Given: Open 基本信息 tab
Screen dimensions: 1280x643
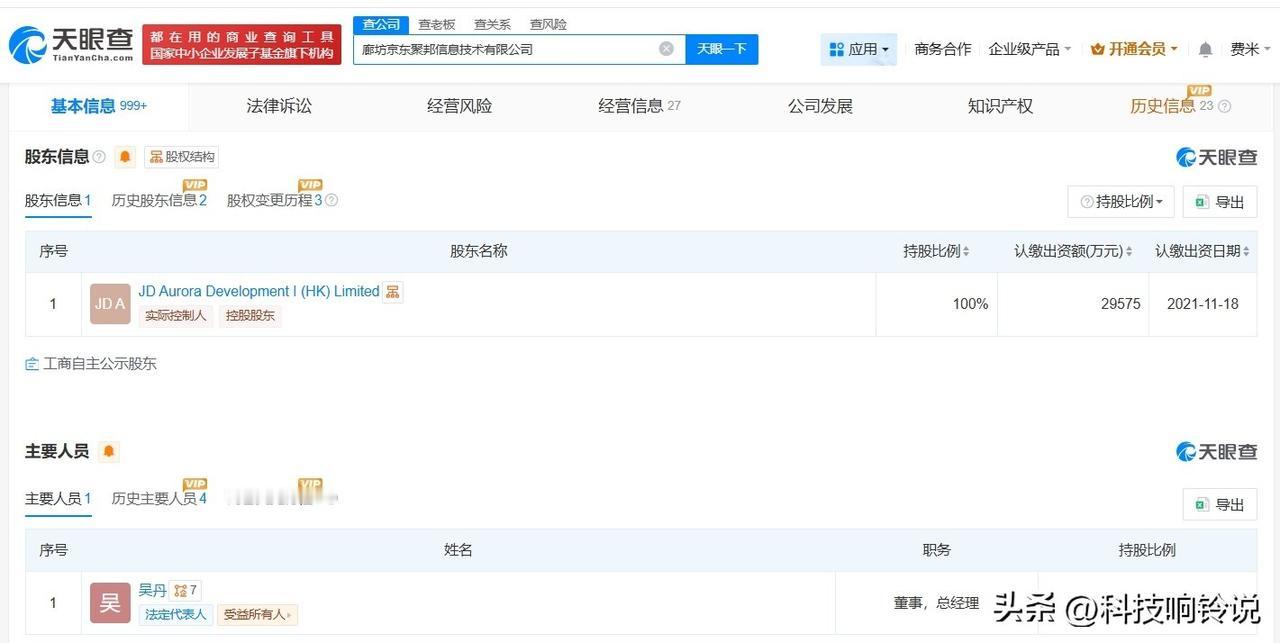Looking at the screenshot, I should [99, 106].
